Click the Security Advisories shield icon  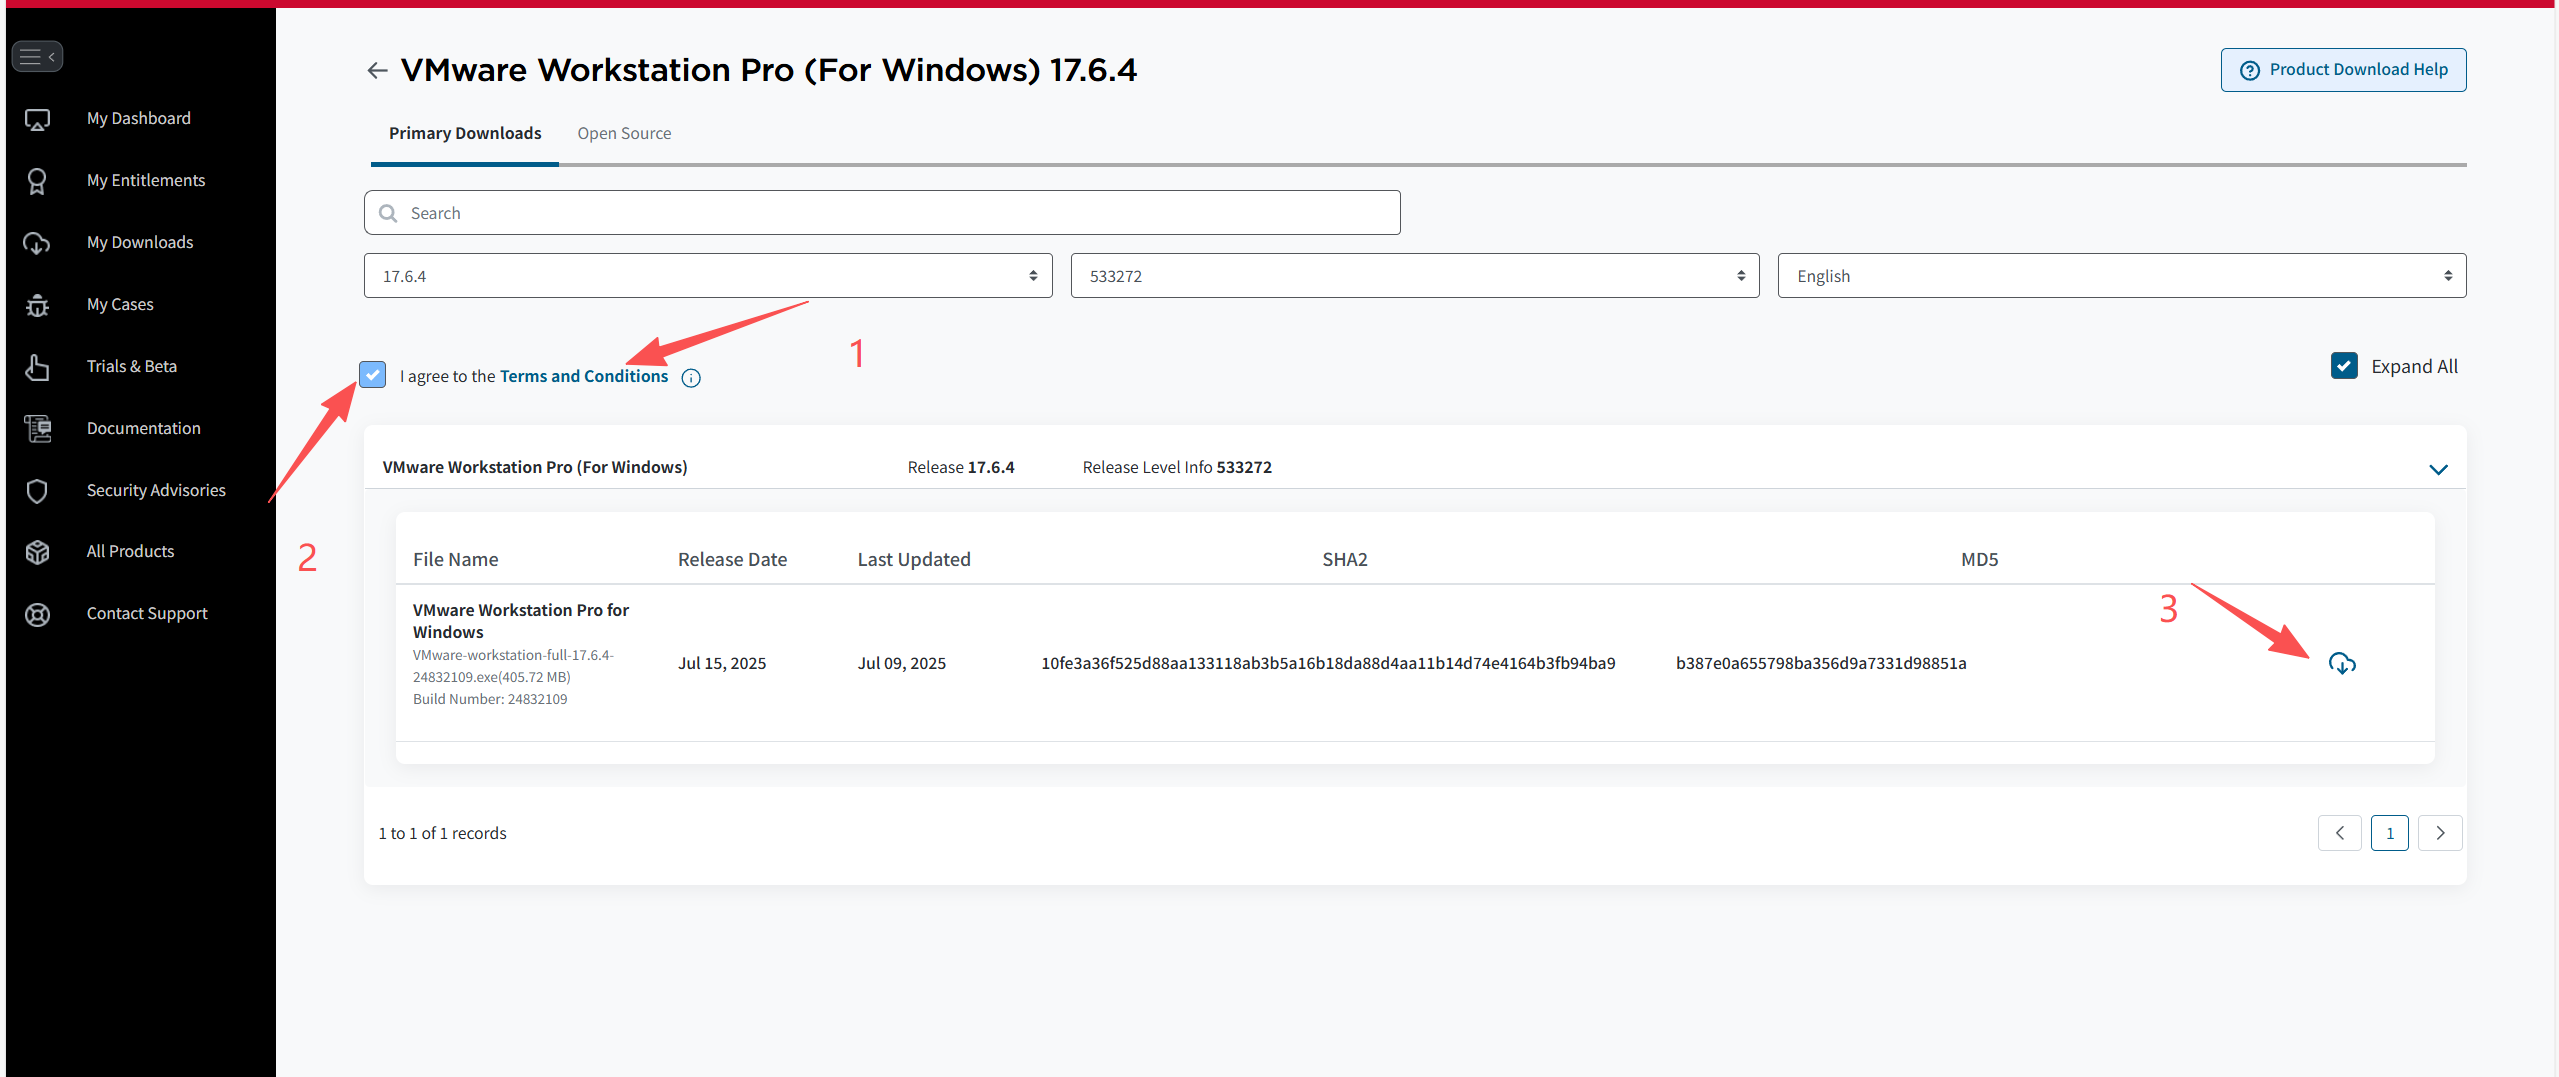click(37, 491)
